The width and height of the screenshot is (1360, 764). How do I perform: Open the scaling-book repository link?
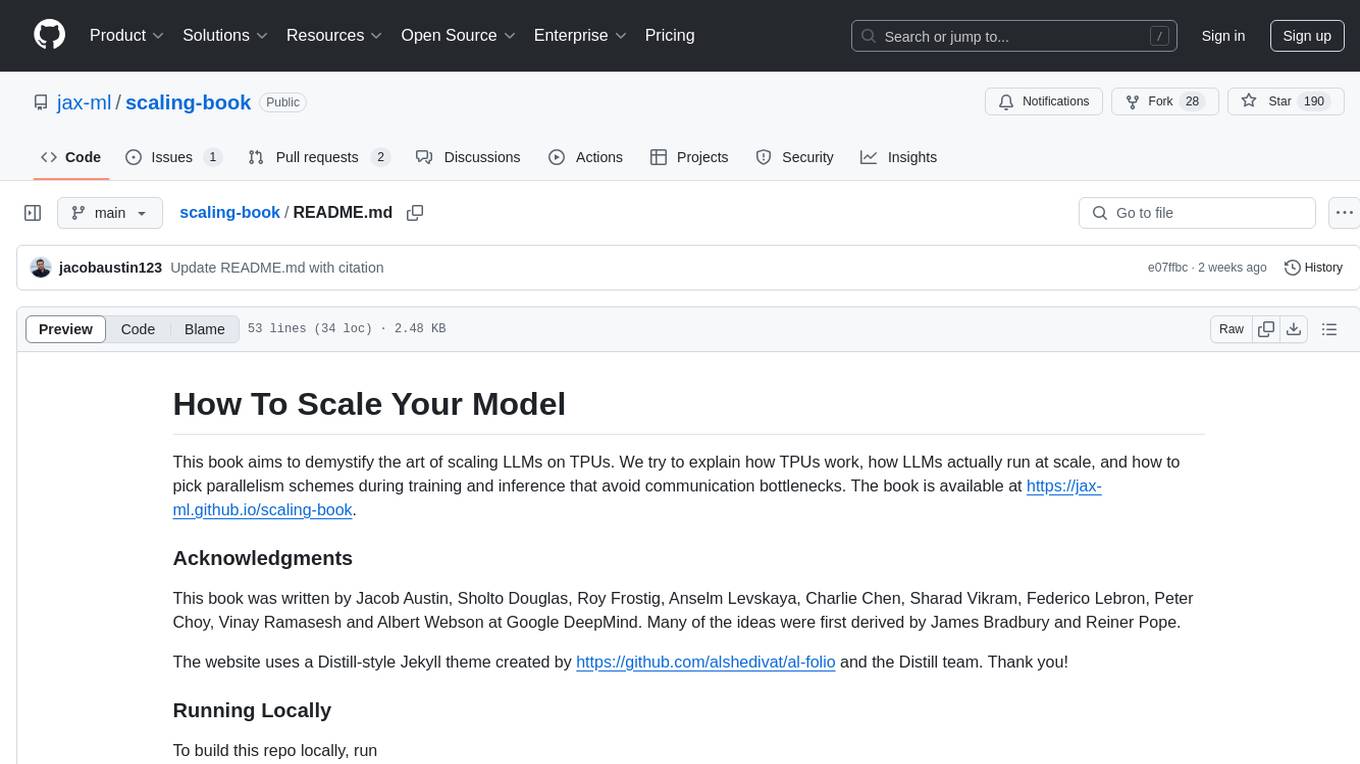[188, 102]
